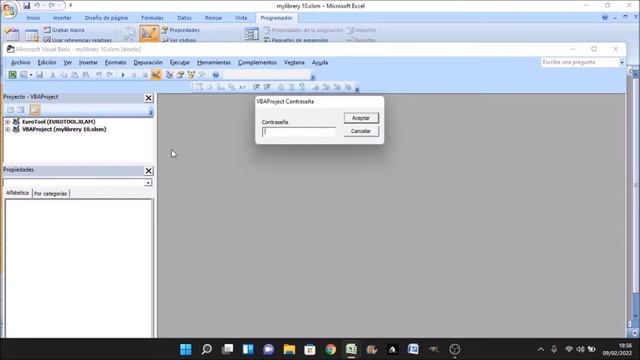Click the Contraseña password field
Screen dimensions: 640x360
pyautogui.click(x=299, y=132)
